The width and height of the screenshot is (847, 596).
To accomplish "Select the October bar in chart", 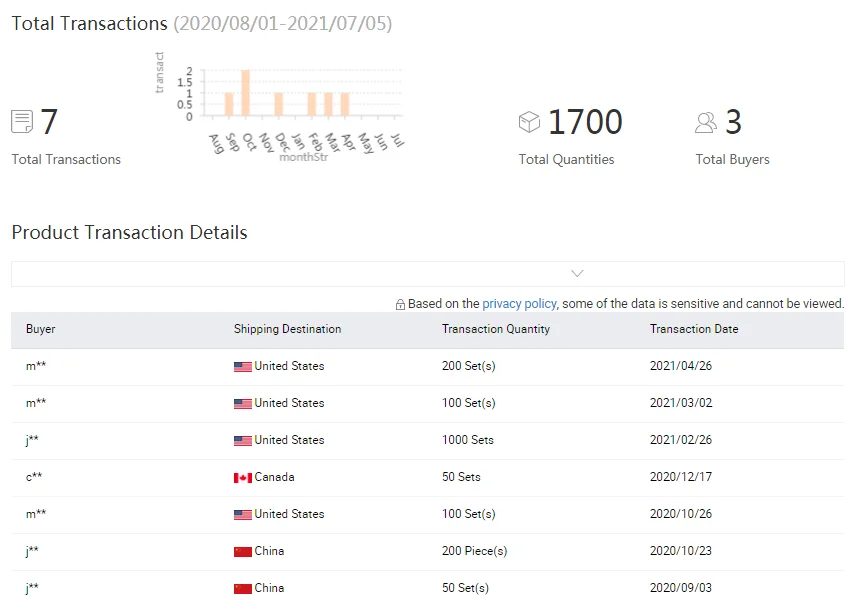I will pos(245,93).
